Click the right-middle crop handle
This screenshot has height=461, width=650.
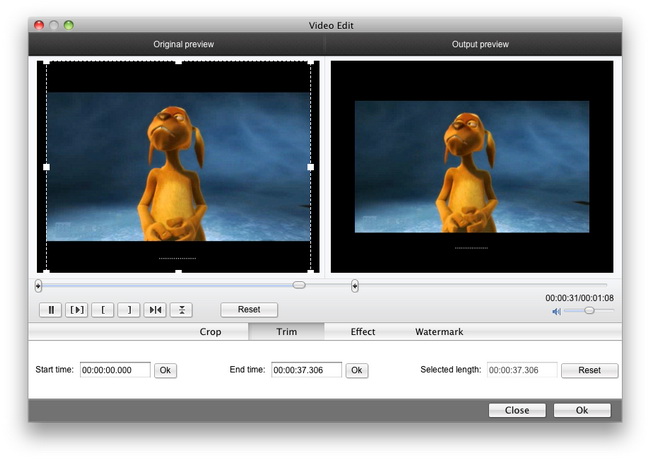[310, 167]
